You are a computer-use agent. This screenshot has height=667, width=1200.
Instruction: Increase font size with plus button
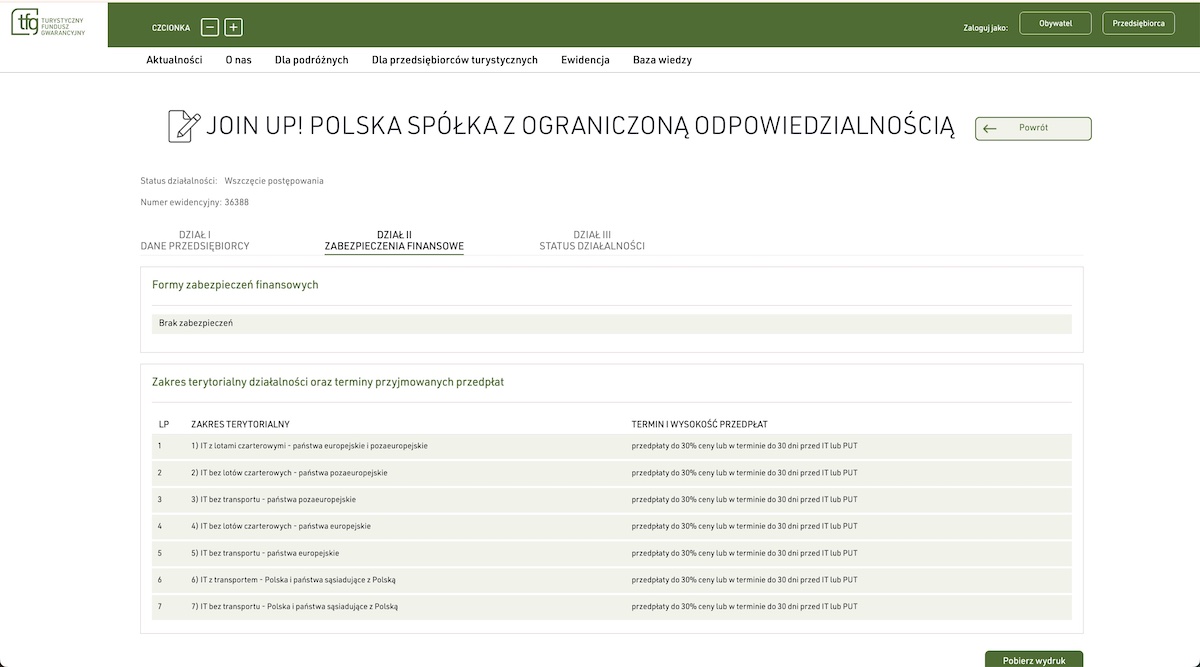click(x=233, y=28)
